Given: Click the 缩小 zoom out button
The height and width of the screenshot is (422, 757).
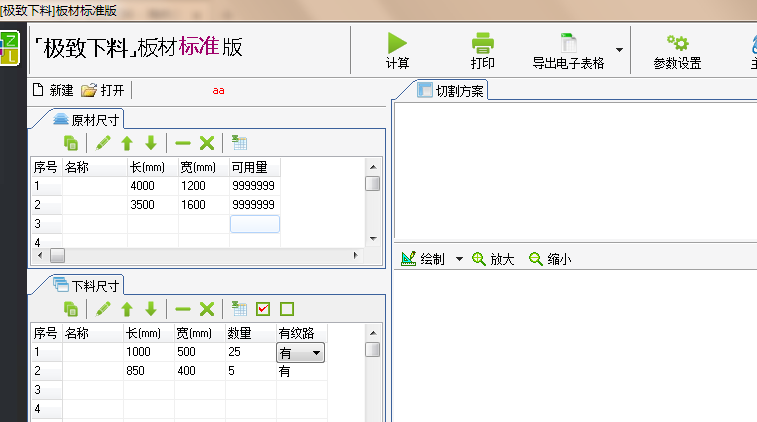Looking at the screenshot, I should click(x=550, y=259).
